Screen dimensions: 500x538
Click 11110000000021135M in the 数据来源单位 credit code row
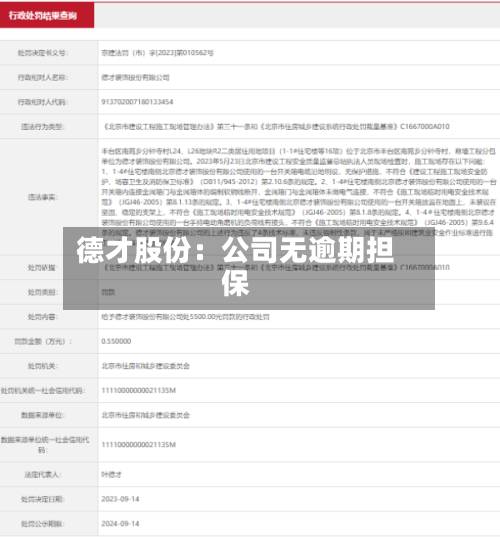139,445
